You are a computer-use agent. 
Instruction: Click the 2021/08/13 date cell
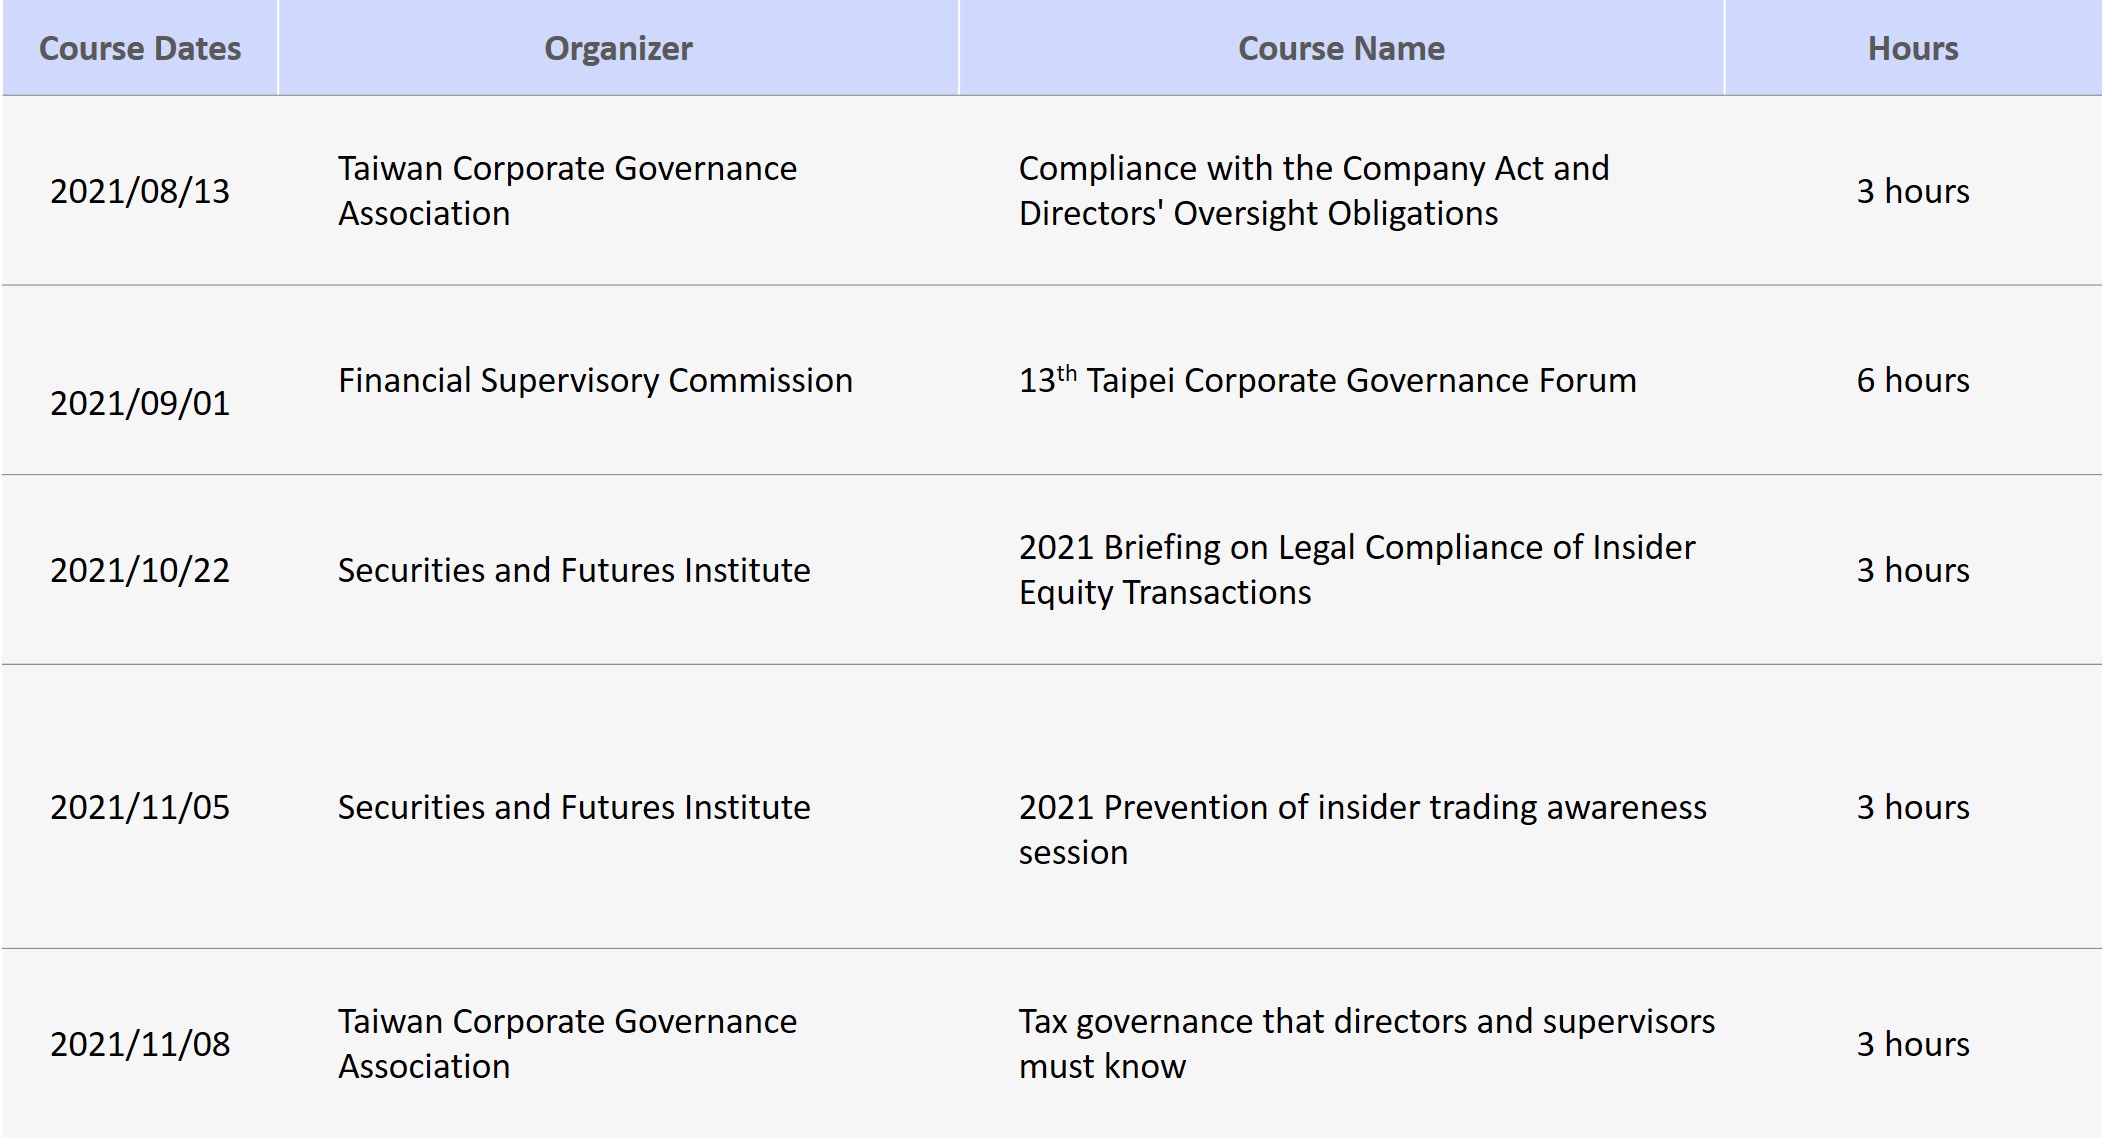(x=140, y=191)
